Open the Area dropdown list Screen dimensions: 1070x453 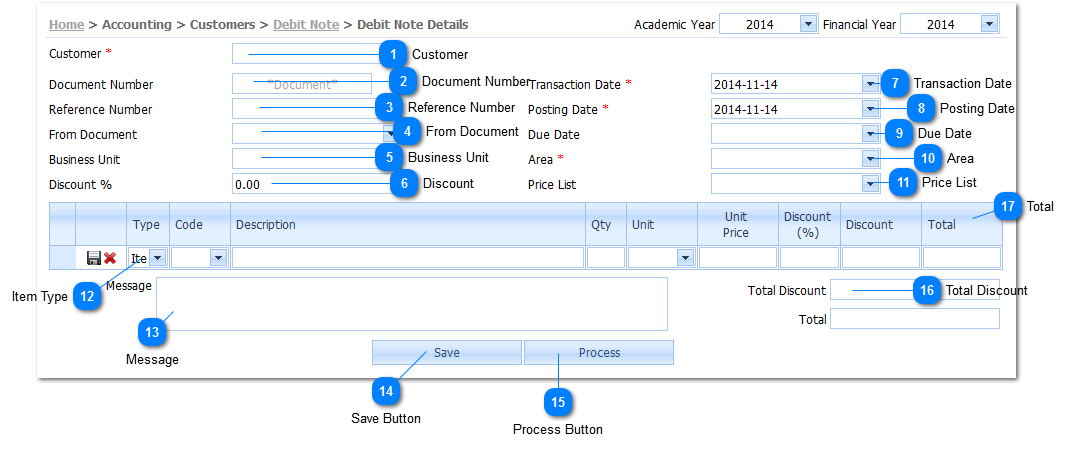[870, 158]
